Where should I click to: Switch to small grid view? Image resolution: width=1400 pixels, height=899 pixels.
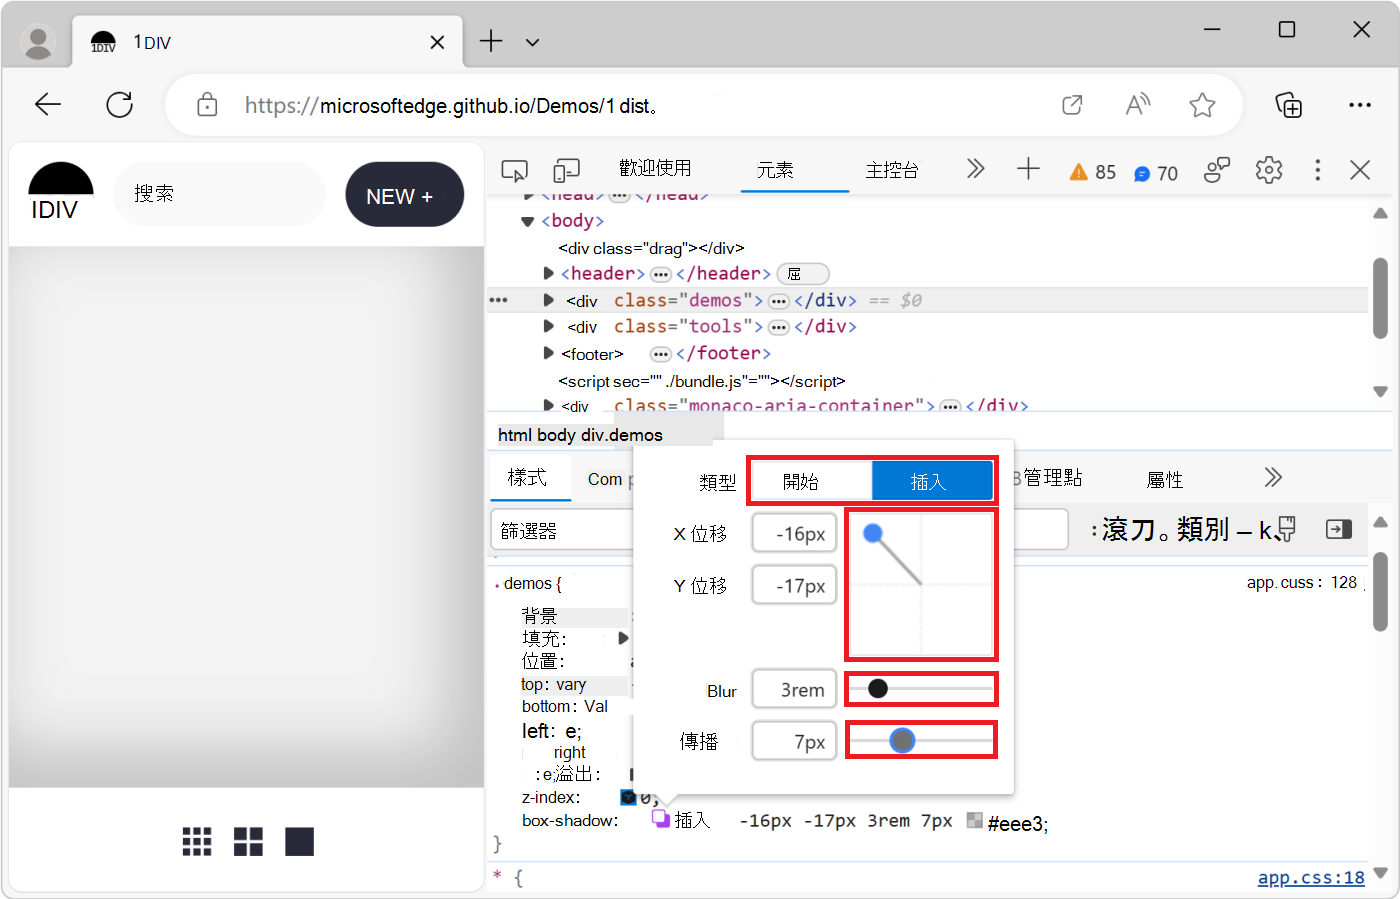click(x=197, y=842)
